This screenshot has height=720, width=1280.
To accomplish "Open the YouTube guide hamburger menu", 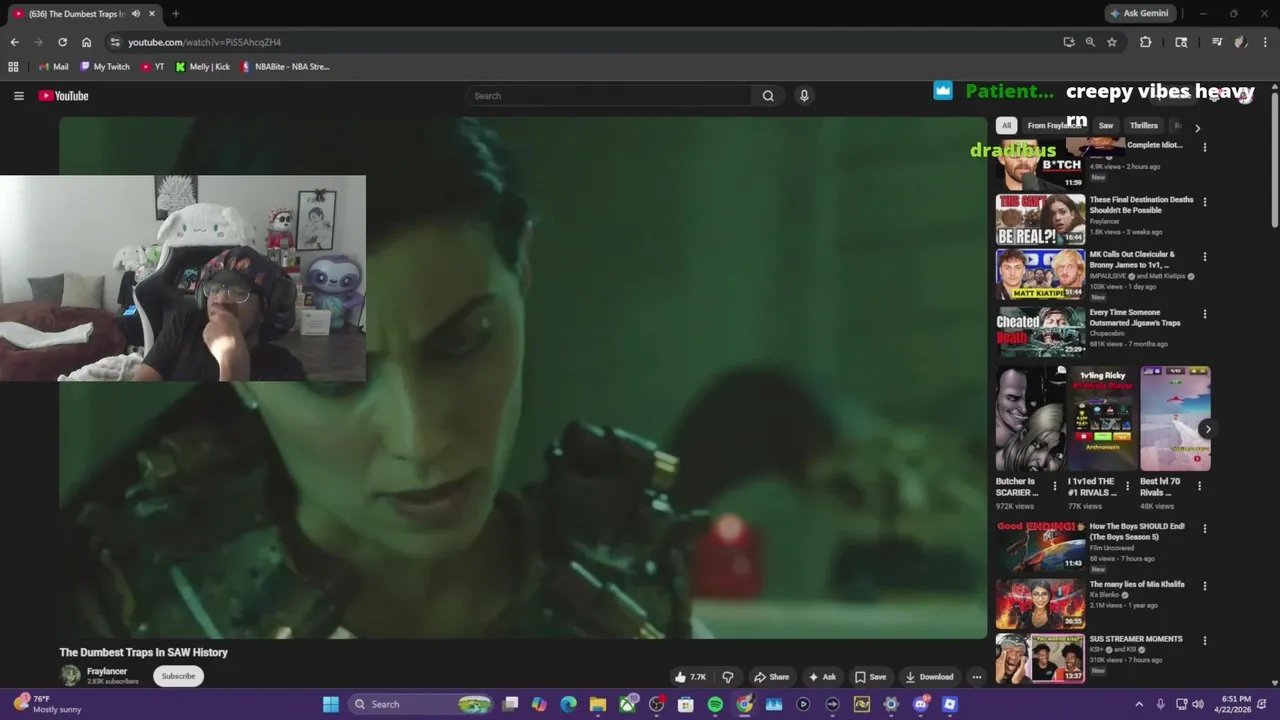I will (x=18, y=96).
